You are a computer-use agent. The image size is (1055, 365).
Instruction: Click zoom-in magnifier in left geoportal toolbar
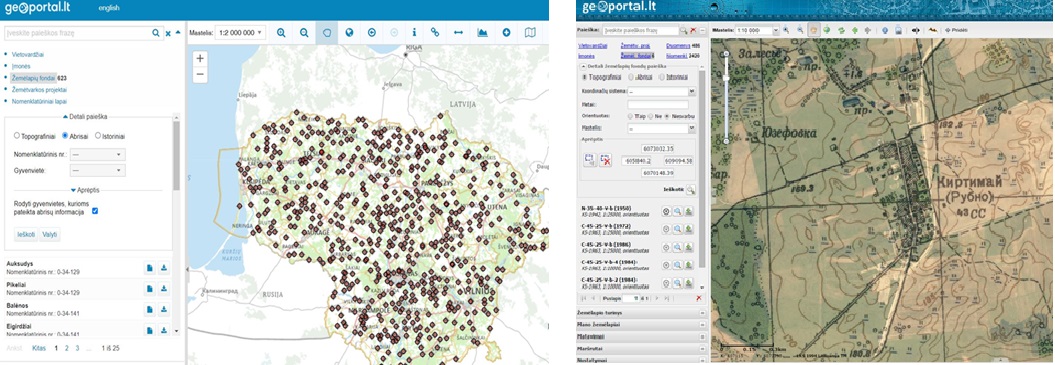(281, 32)
